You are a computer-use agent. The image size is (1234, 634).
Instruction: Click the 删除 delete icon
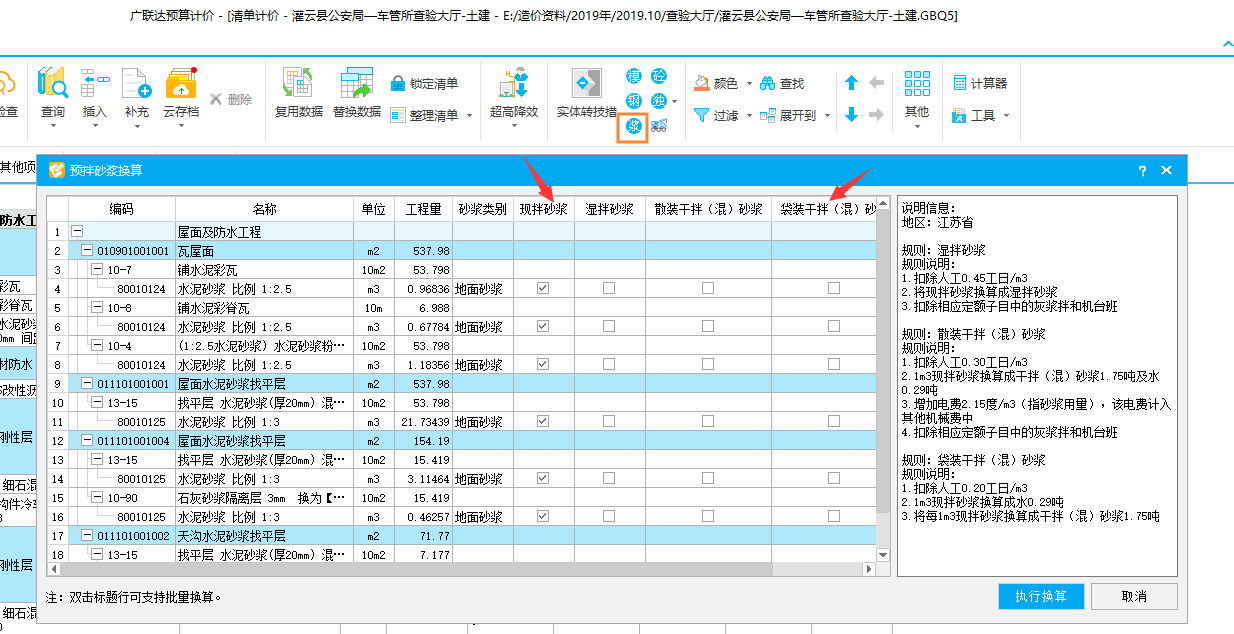coord(216,99)
